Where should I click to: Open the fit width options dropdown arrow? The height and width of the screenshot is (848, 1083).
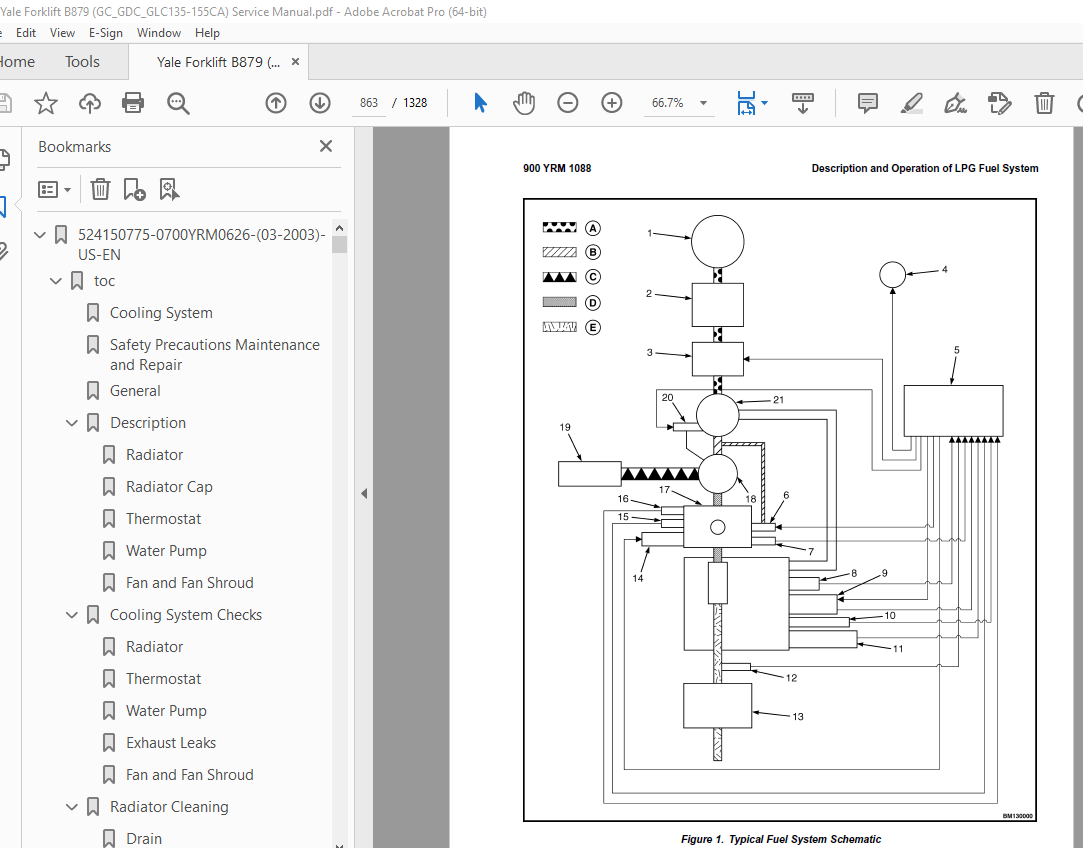tap(765, 103)
